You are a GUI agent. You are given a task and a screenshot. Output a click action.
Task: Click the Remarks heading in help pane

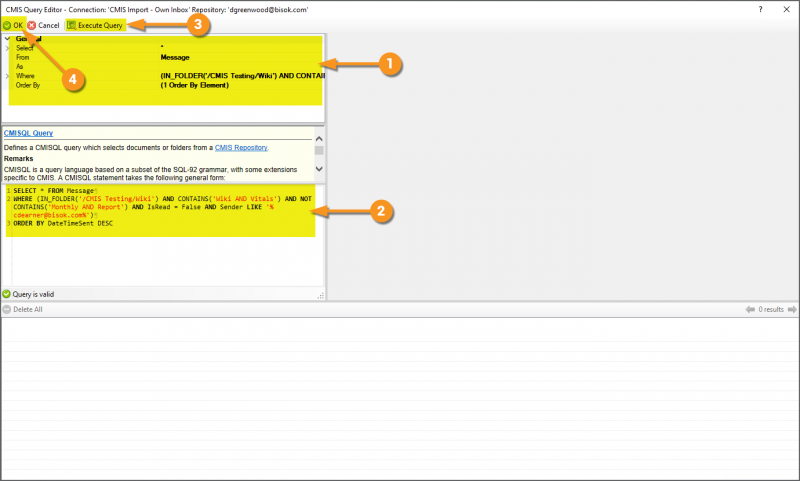tap(18, 159)
